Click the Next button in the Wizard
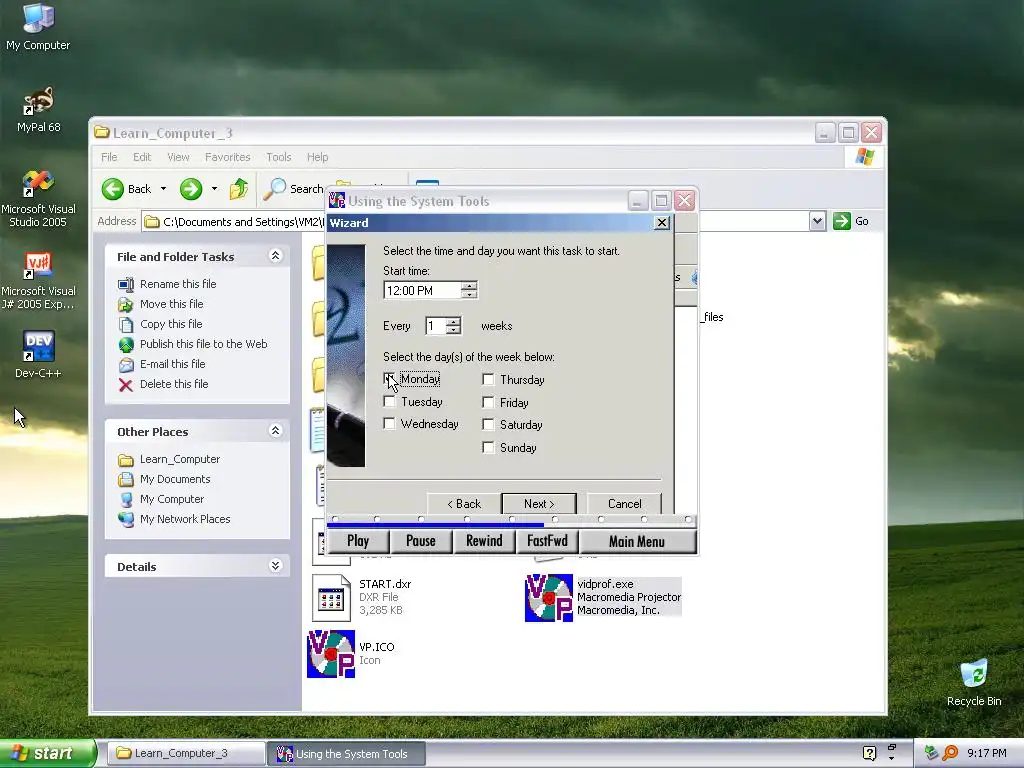1024x768 pixels. (x=539, y=504)
